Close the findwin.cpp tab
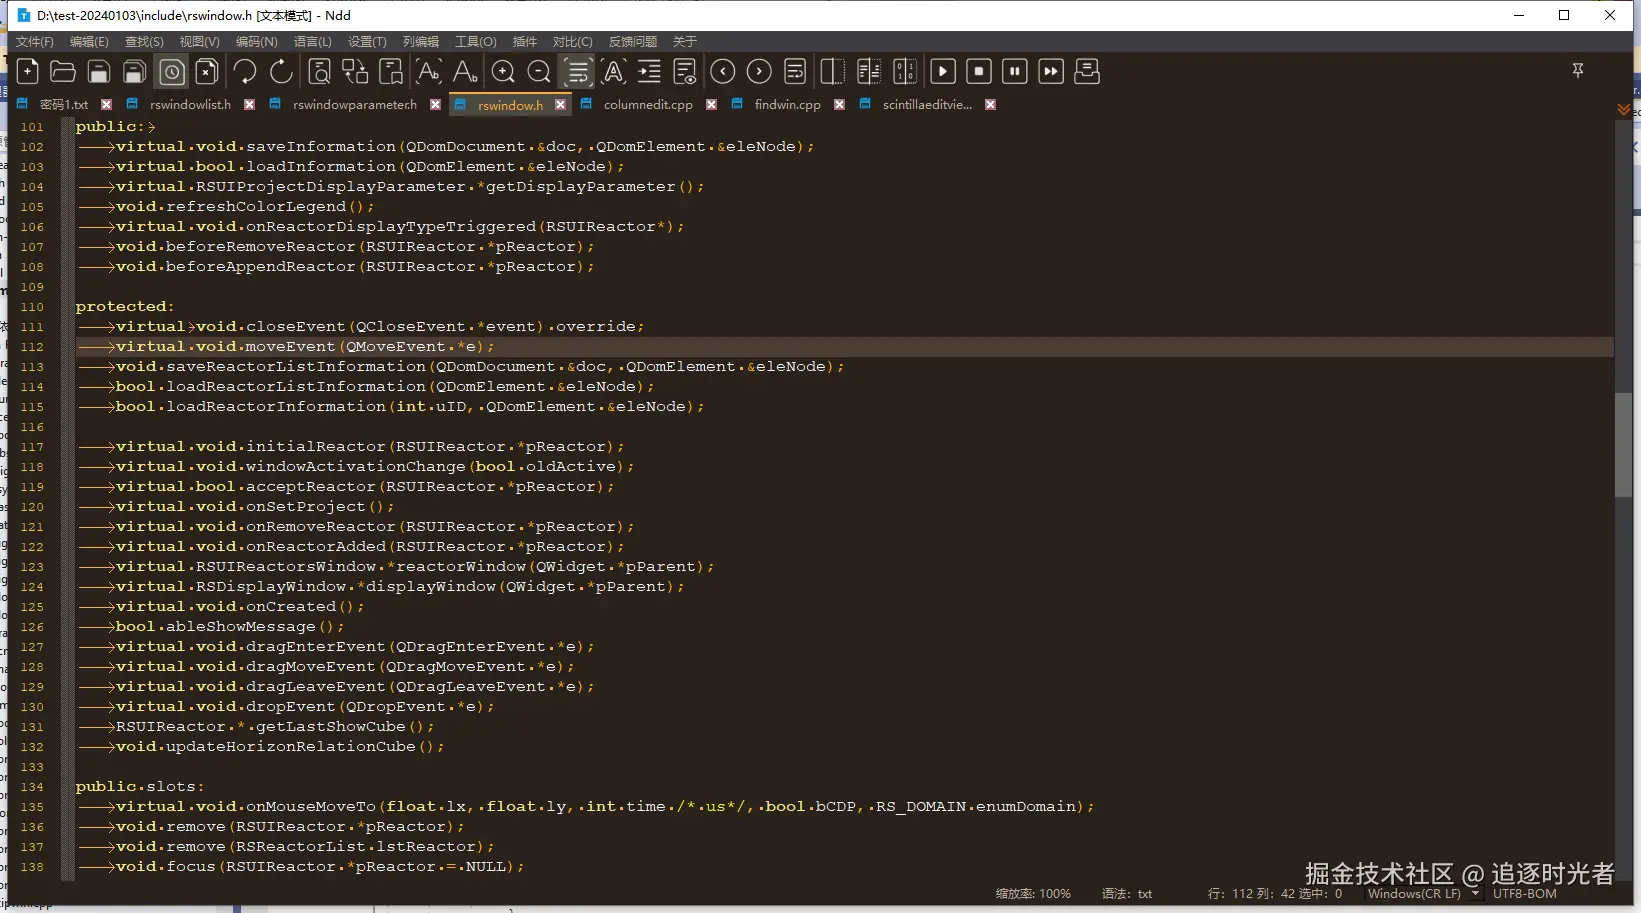The width and height of the screenshot is (1641, 913). [x=839, y=104]
